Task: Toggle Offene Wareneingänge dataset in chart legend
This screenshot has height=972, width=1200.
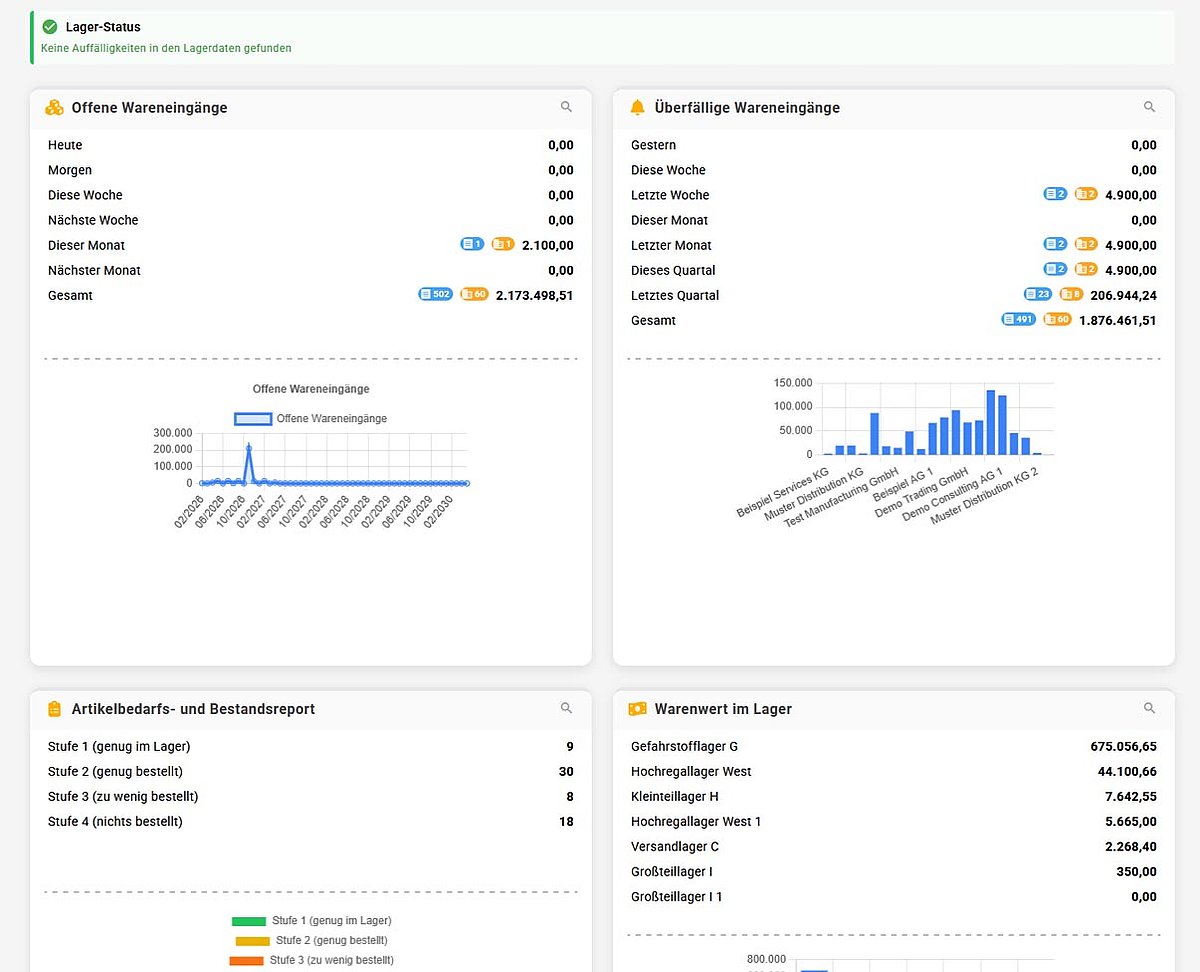Action: (x=310, y=419)
